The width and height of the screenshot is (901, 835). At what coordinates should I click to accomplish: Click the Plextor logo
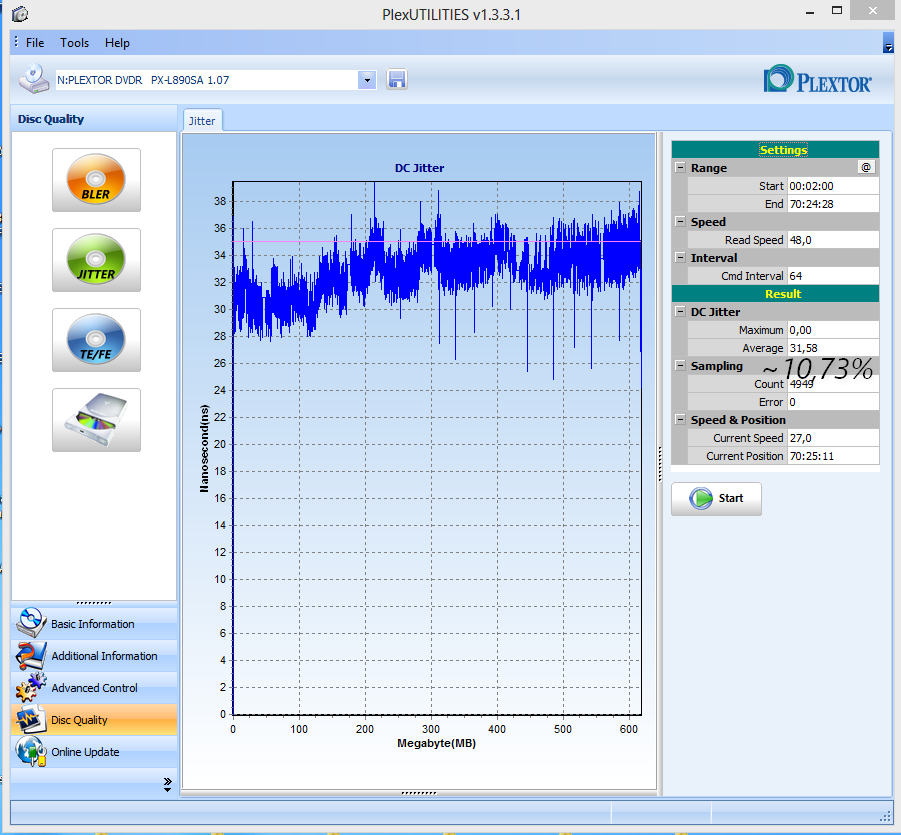[x=817, y=80]
